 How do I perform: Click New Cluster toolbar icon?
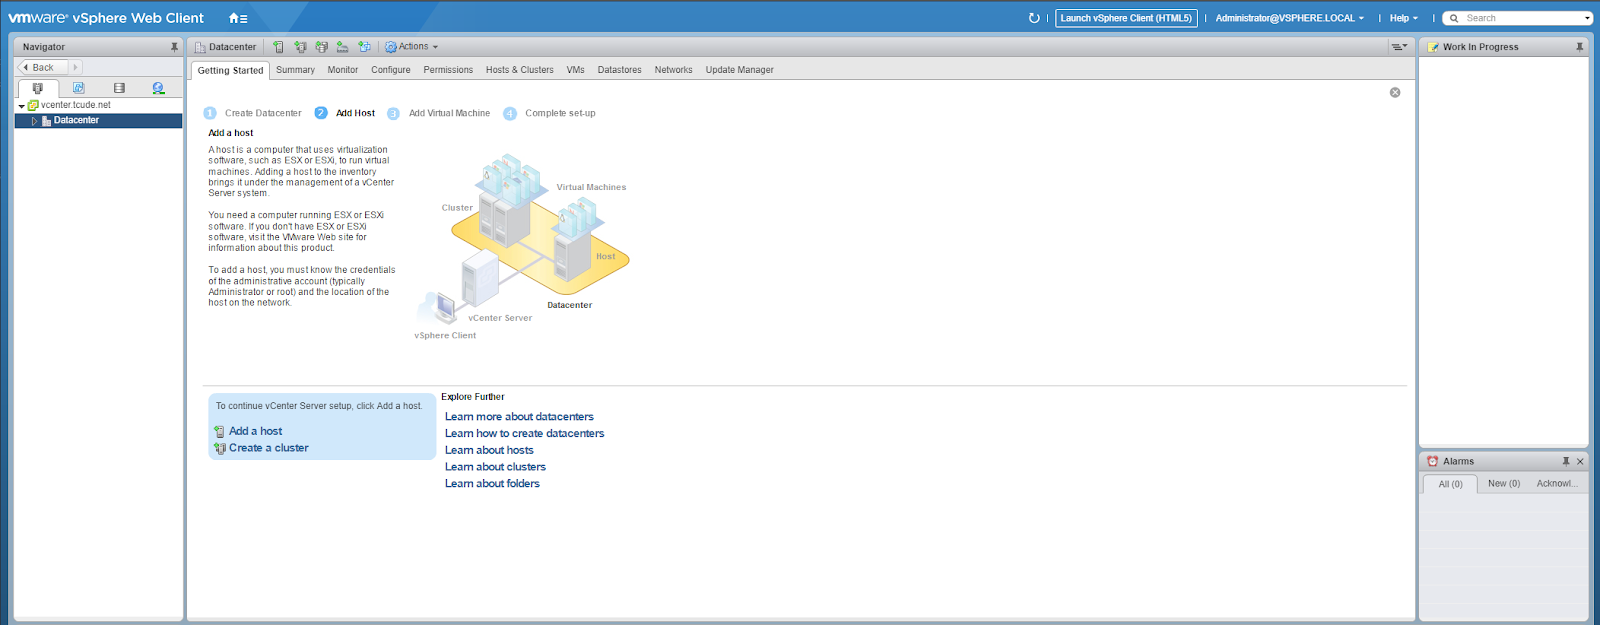pyautogui.click(x=300, y=47)
